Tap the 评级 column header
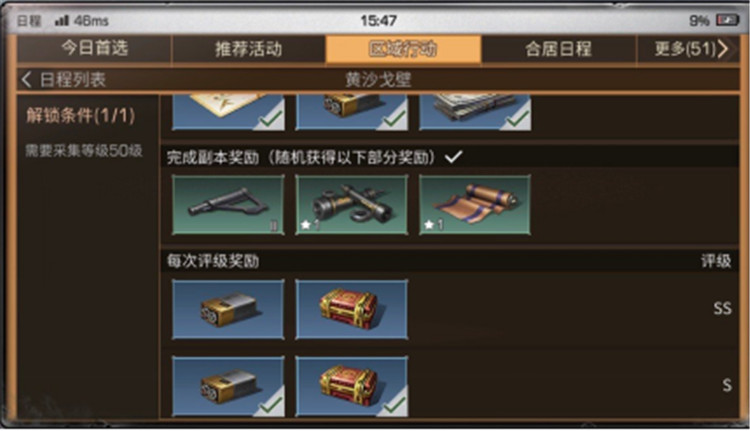This screenshot has width=750, height=431. pos(716,261)
